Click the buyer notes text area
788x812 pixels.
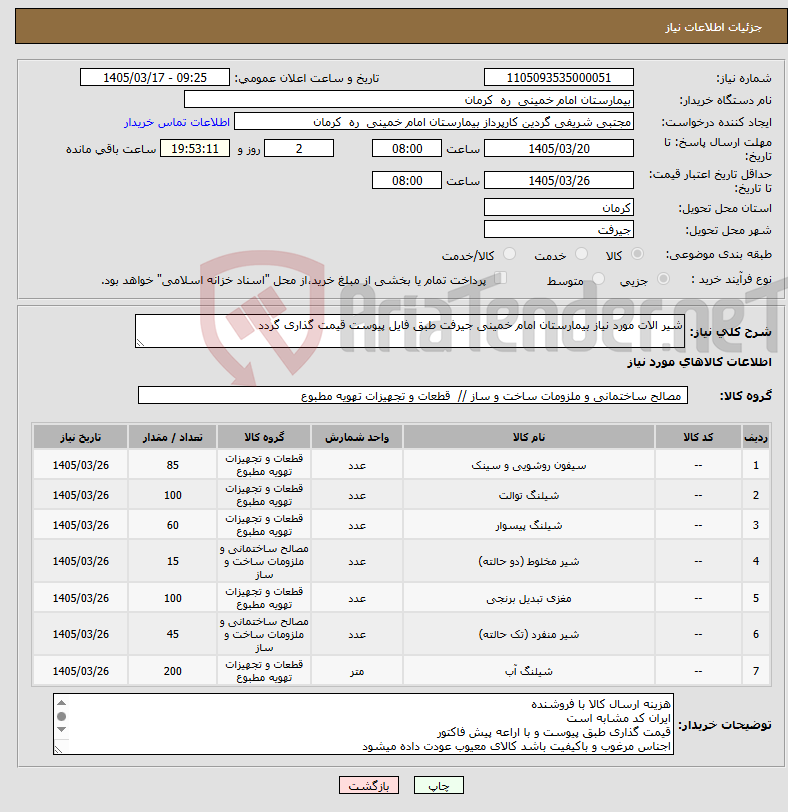(x=363, y=724)
